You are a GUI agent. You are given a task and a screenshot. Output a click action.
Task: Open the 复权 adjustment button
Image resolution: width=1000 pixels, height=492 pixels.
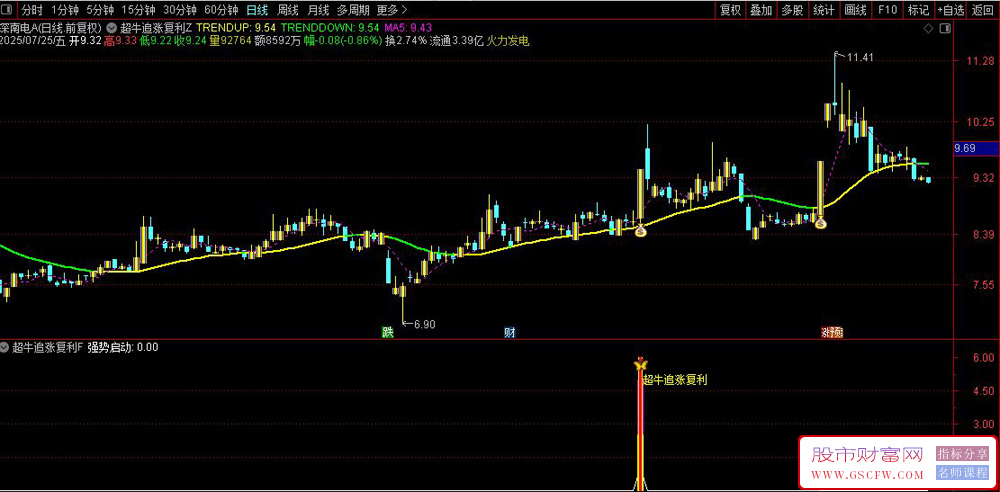pos(730,10)
